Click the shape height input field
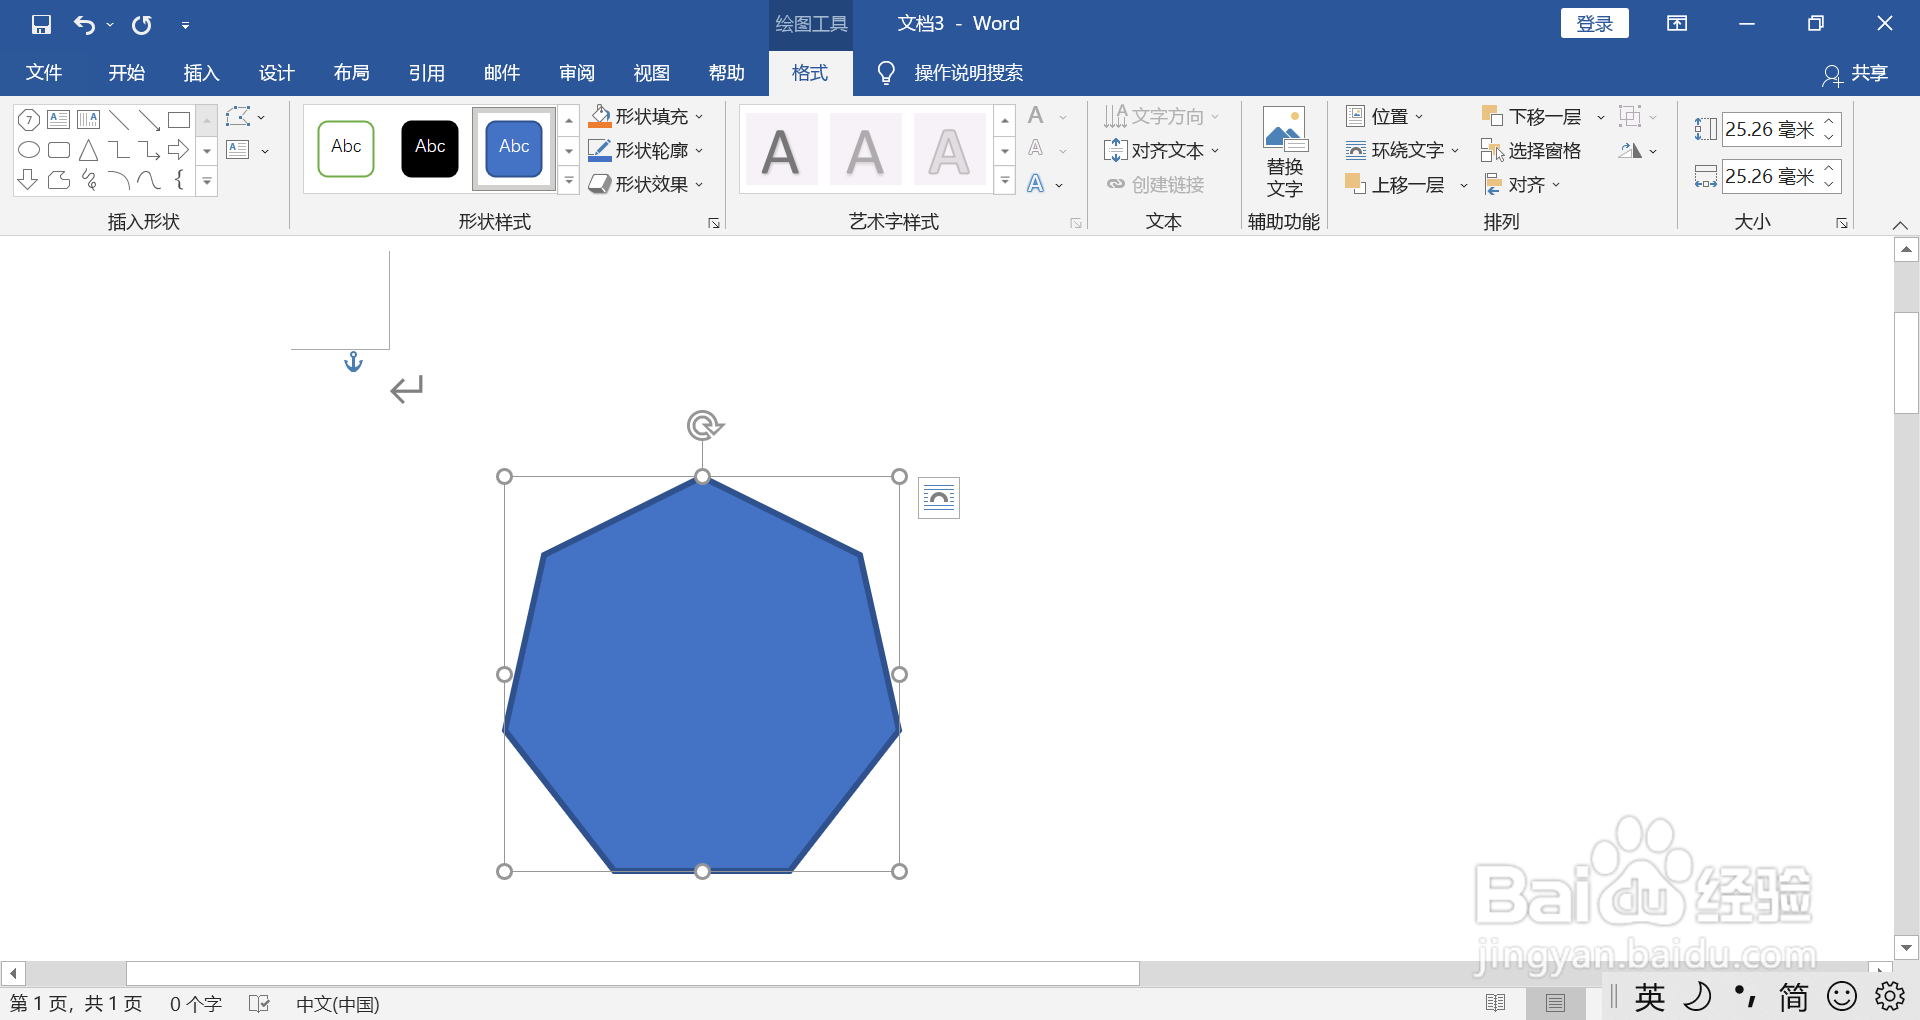 tap(1768, 129)
